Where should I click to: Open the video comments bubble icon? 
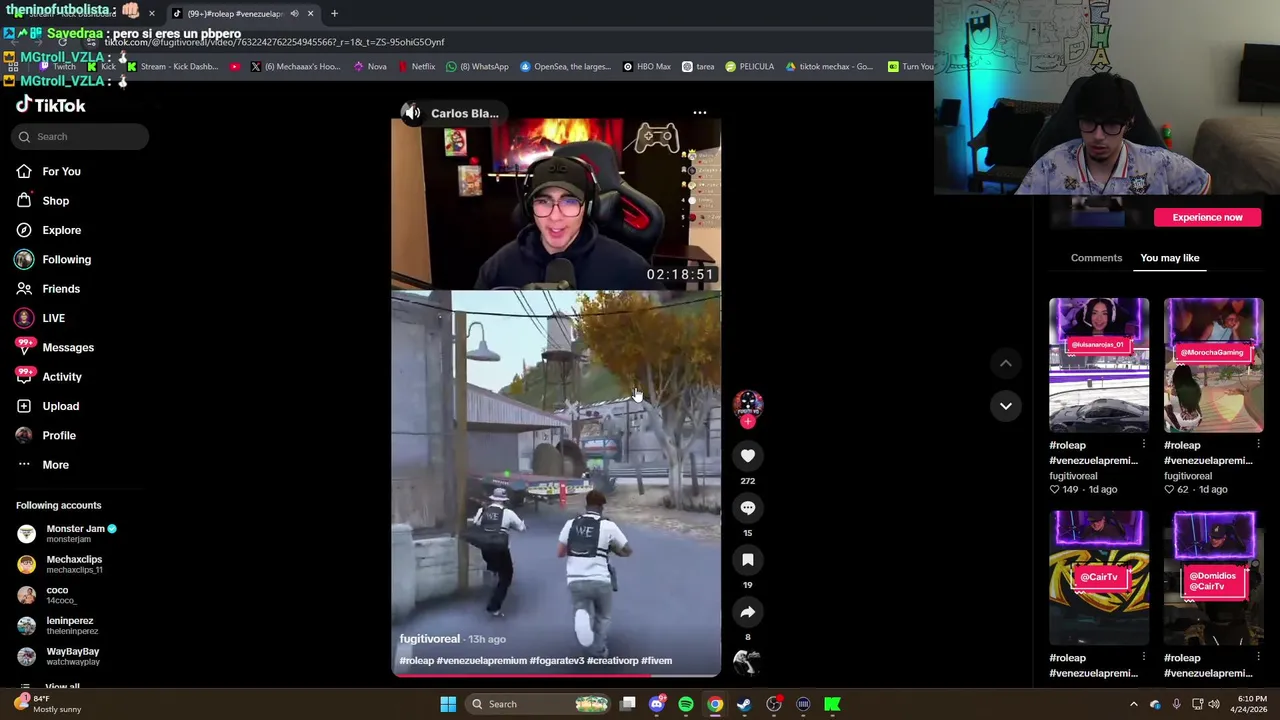[747, 508]
